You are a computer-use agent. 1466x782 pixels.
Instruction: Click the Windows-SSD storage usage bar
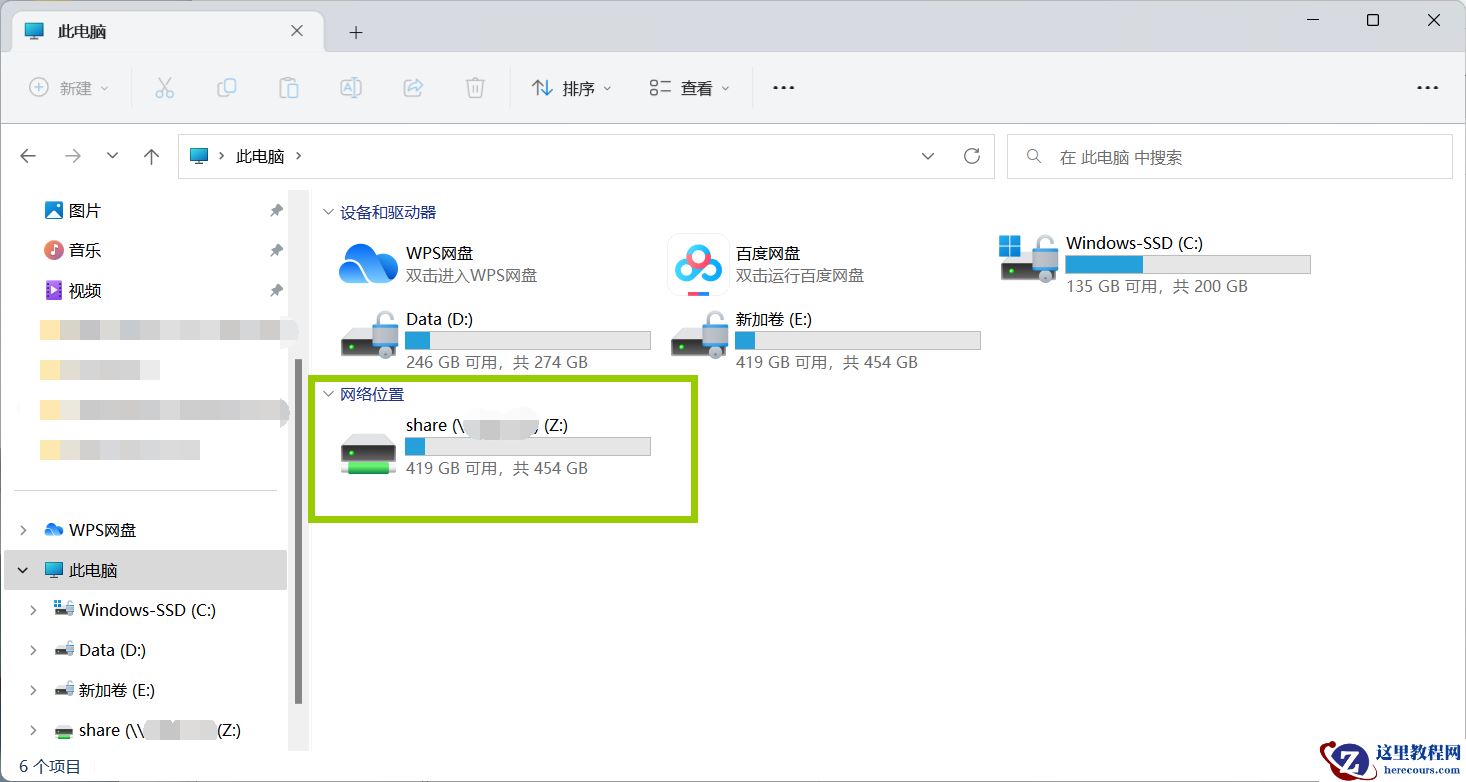tap(1188, 264)
